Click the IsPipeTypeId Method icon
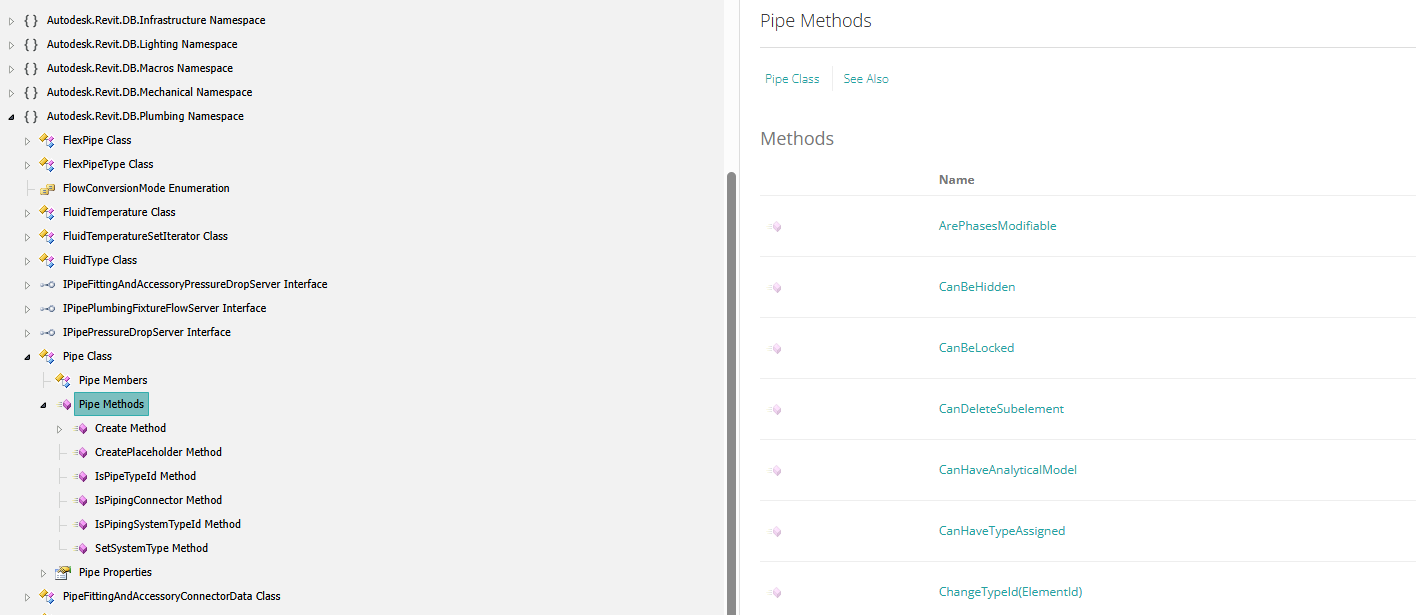The width and height of the screenshot is (1416, 615). (x=80, y=476)
